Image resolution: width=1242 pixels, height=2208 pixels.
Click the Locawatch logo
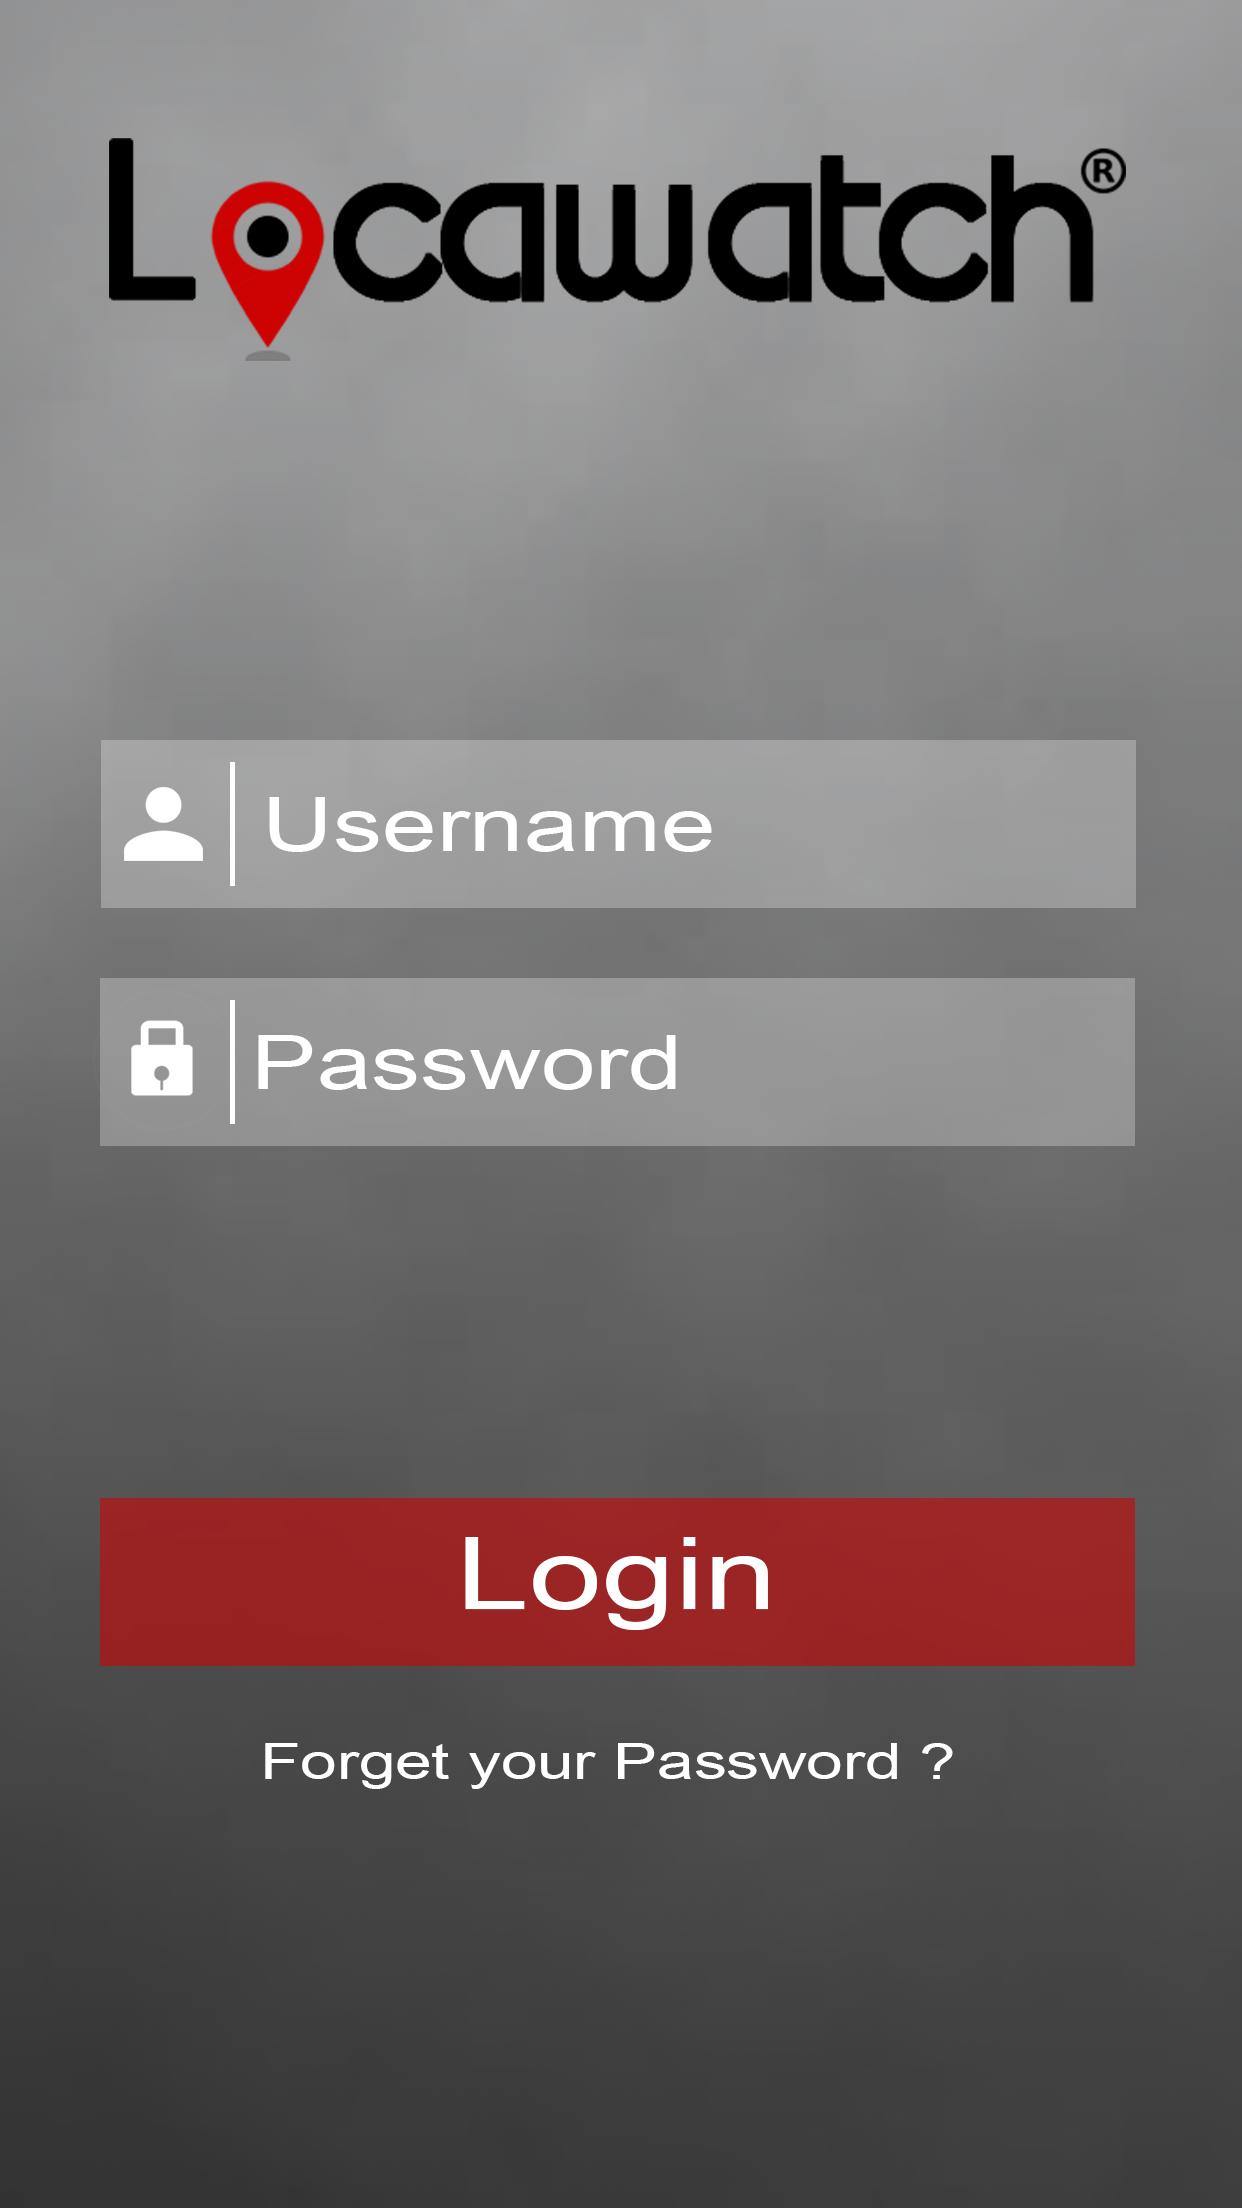(617, 249)
